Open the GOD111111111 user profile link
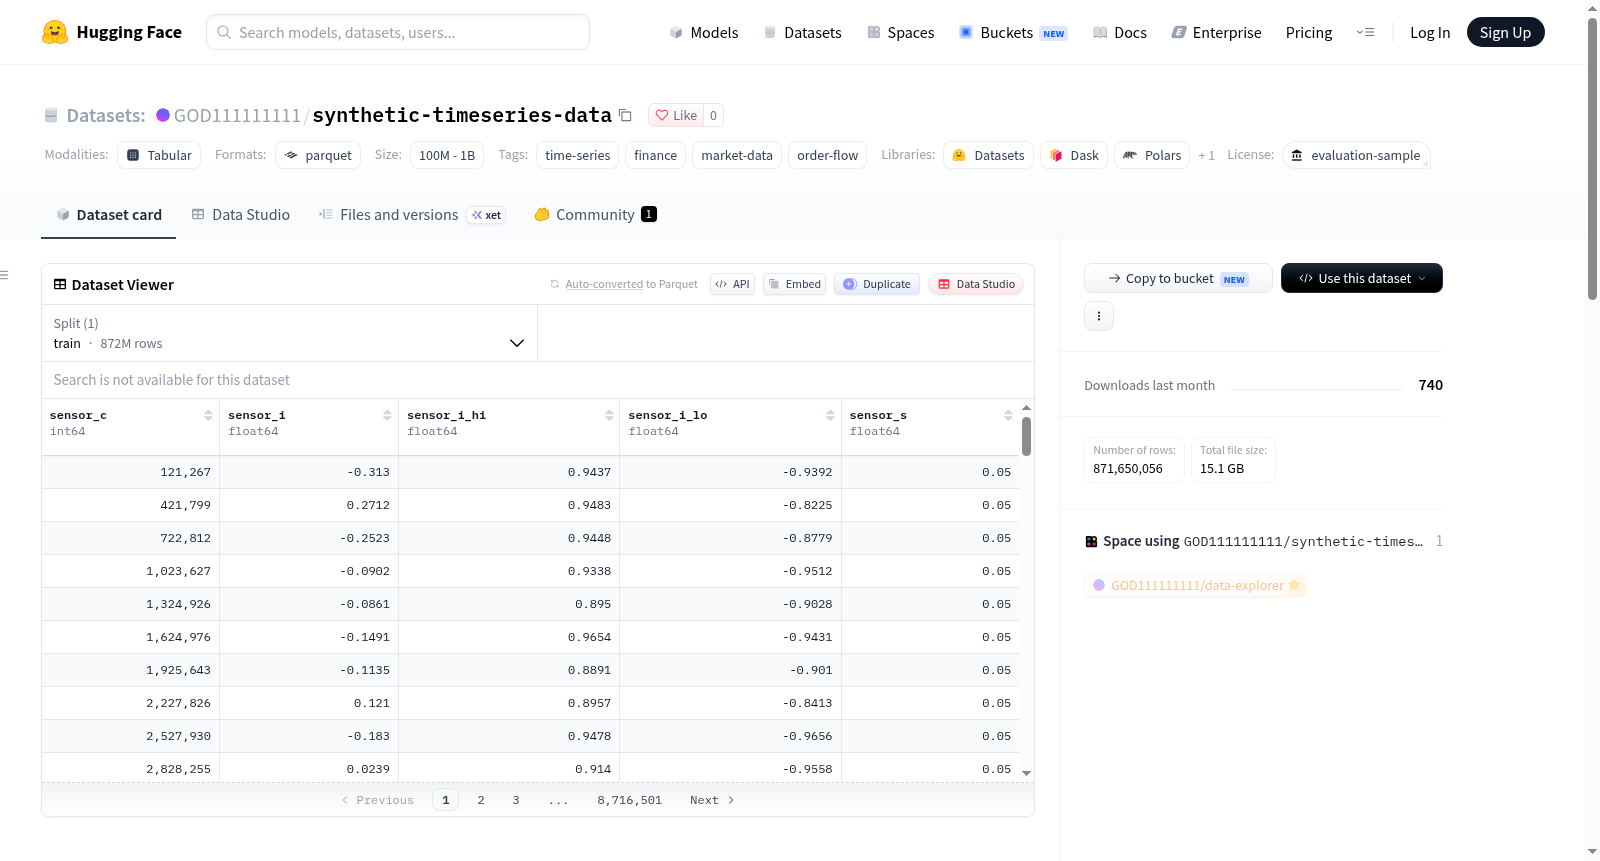The image size is (1600, 861). (x=237, y=115)
